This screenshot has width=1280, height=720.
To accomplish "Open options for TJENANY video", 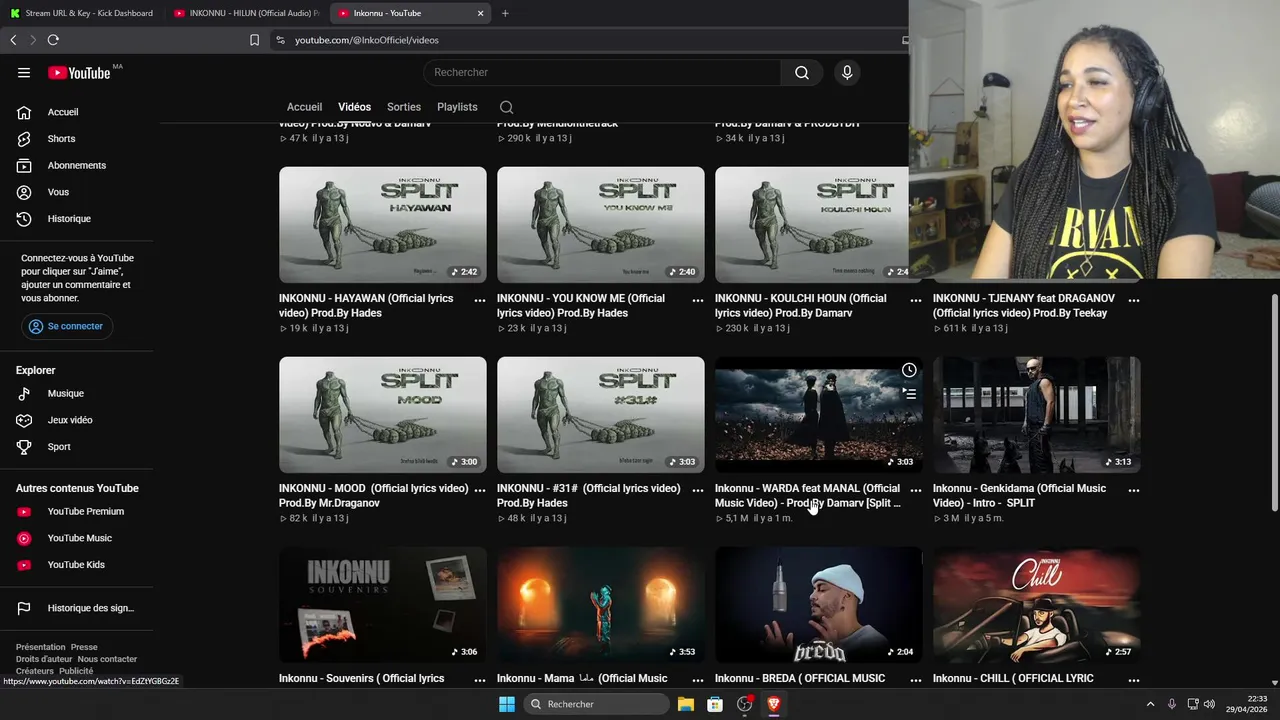I will coord(1134,300).
